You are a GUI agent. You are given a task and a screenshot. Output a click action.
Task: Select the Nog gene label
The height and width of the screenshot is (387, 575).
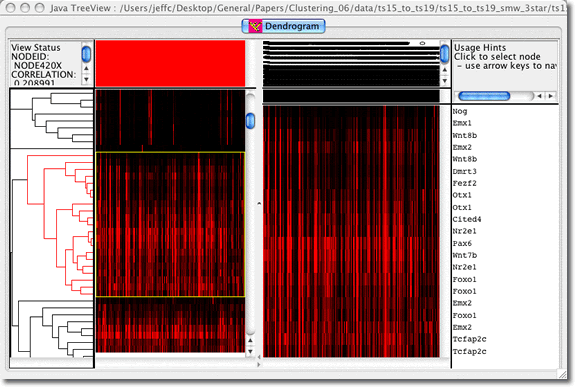click(x=460, y=111)
